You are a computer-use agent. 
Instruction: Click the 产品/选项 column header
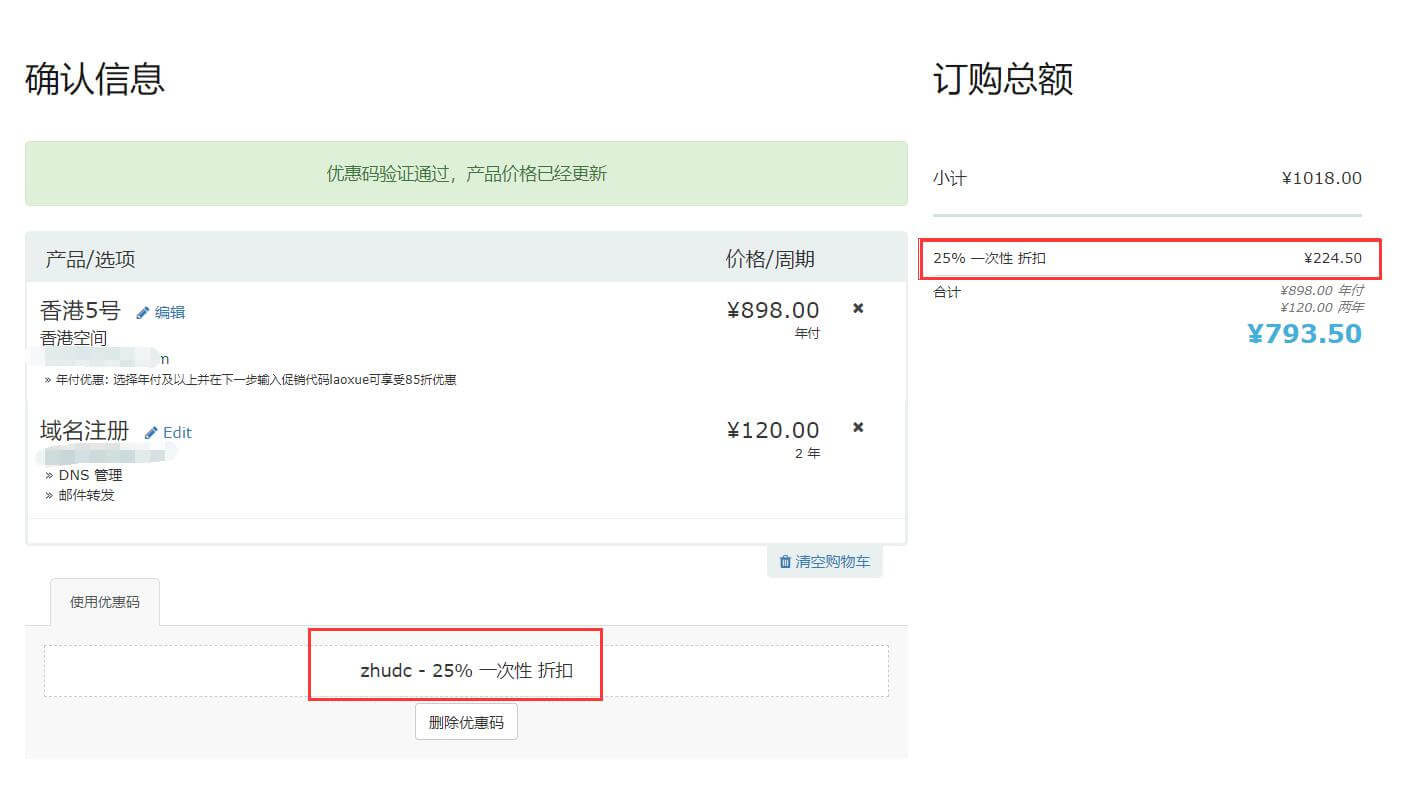coord(90,260)
